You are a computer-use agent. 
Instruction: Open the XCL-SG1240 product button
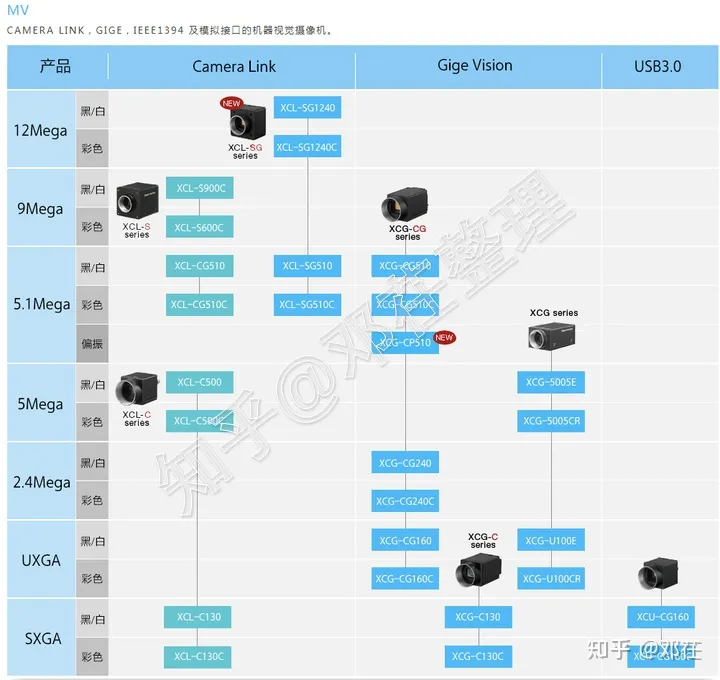pos(307,108)
